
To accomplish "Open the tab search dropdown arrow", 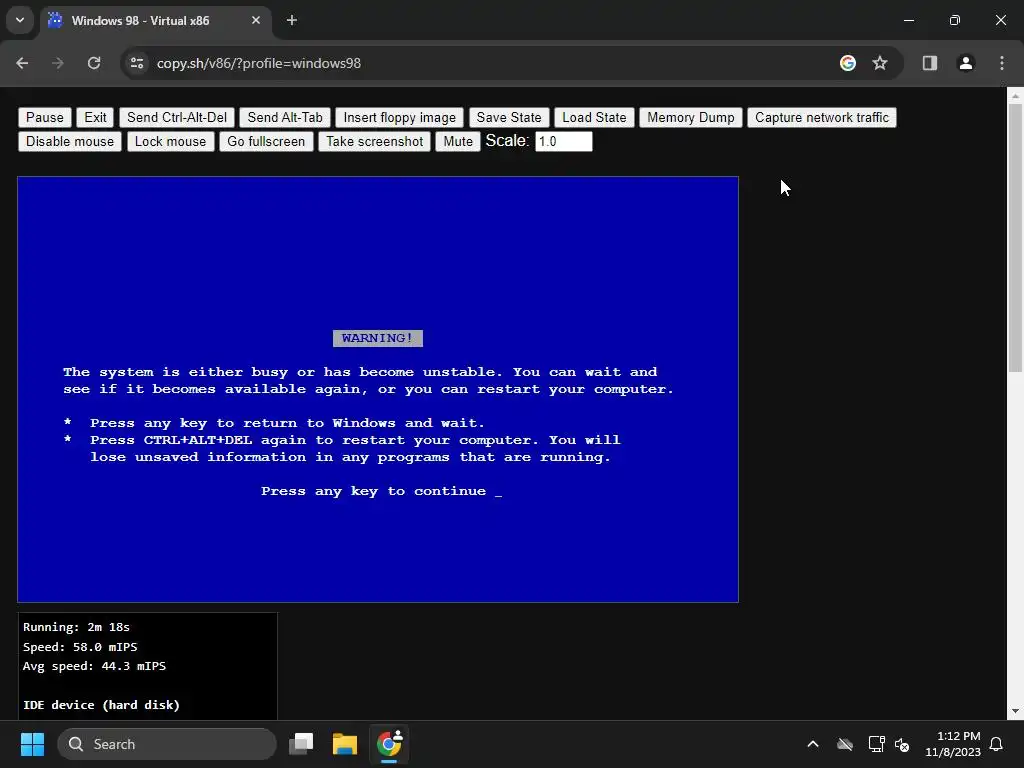I will point(20,20).
